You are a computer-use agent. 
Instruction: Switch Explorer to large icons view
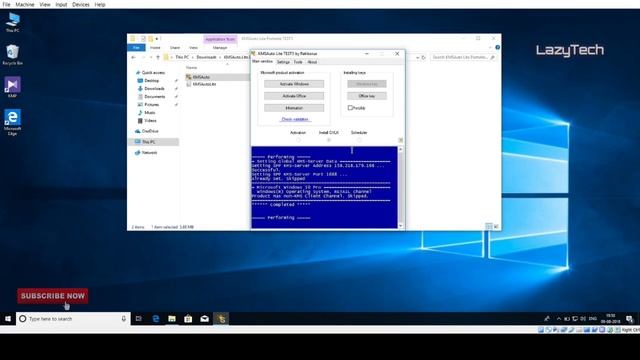496,226
